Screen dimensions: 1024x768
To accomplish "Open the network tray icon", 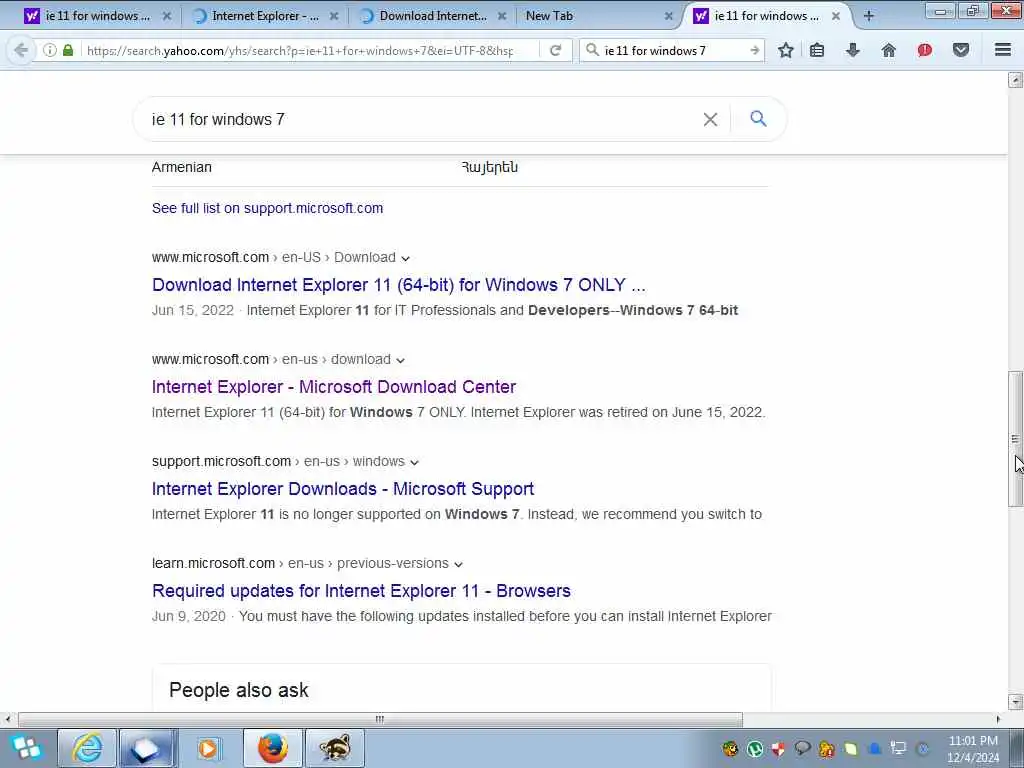I will 899,748.
